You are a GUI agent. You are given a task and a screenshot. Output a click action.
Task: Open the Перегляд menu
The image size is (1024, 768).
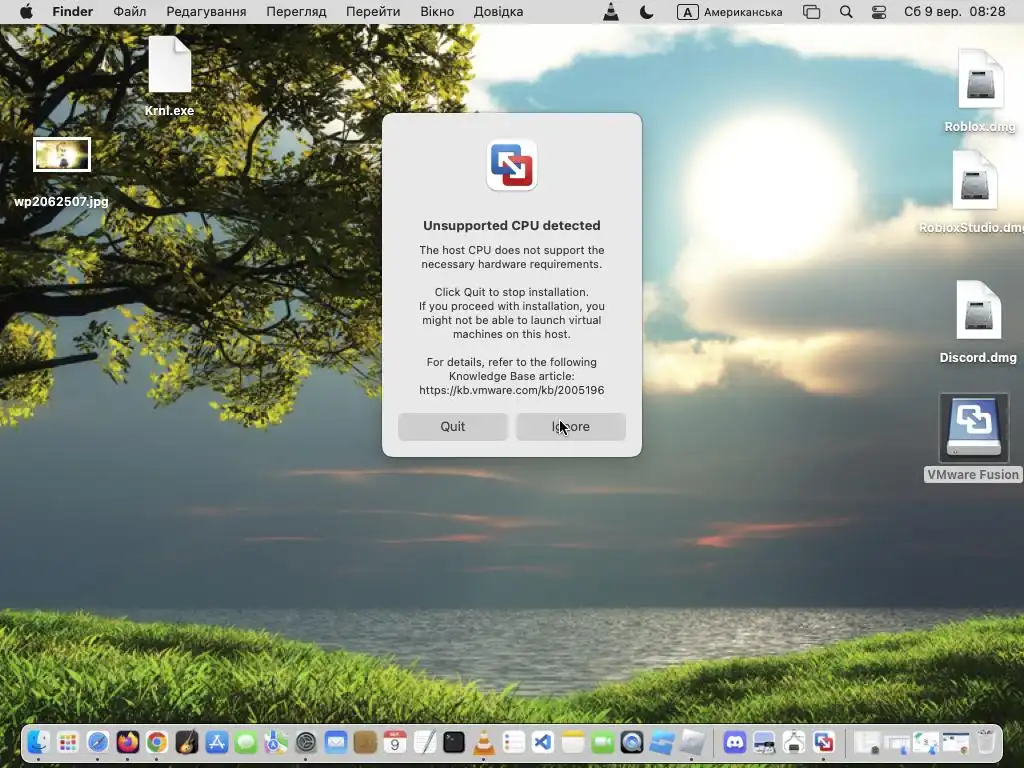coord(296,12)
